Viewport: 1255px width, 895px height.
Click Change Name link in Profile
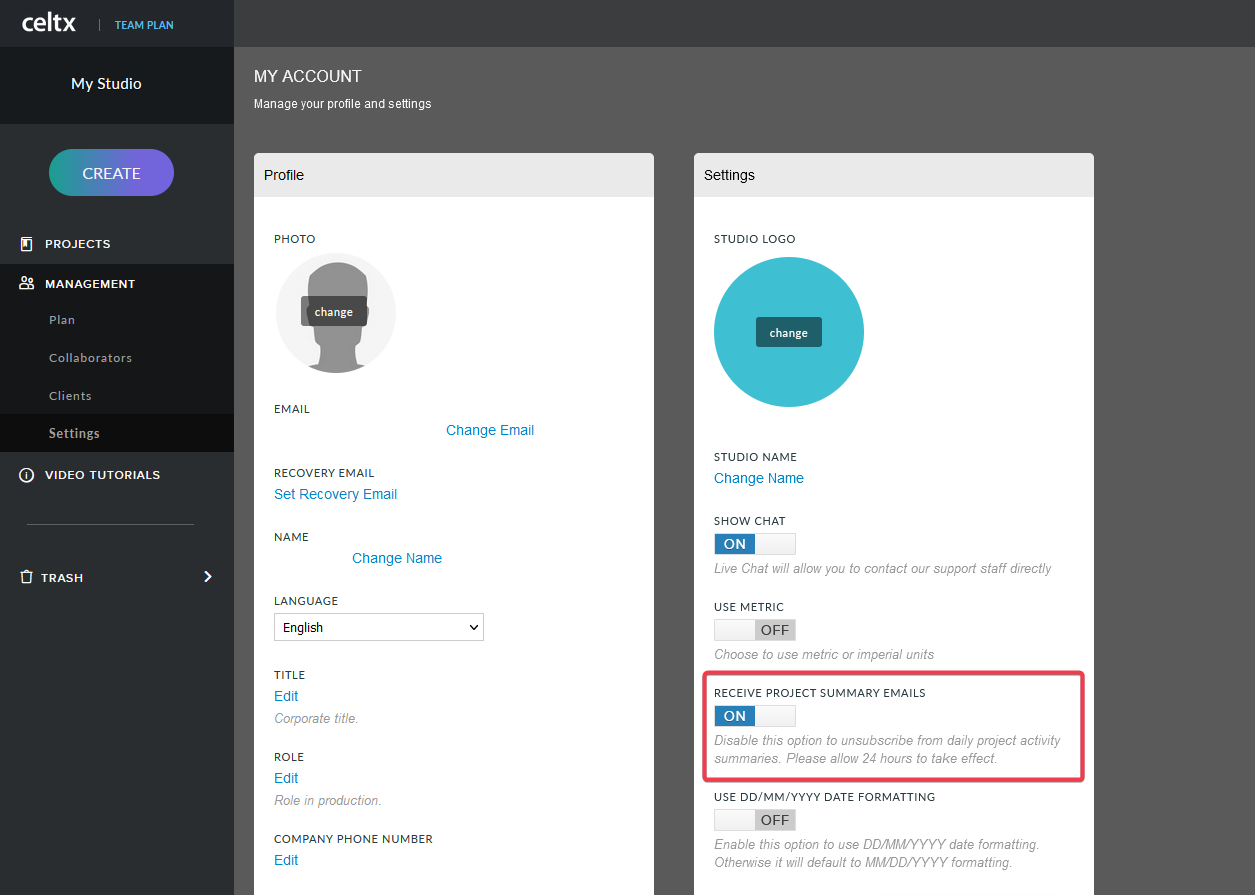pos(397,558)
